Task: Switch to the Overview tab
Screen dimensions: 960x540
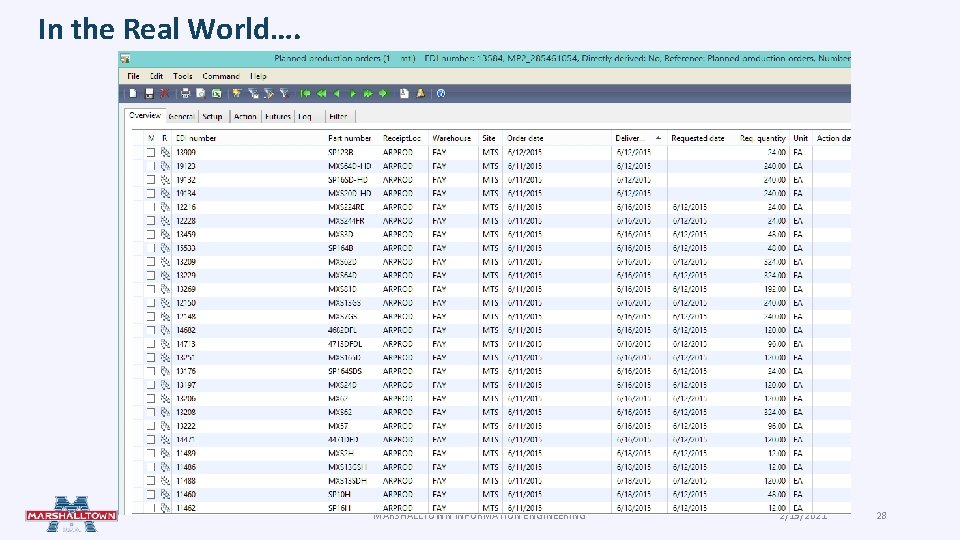Action: [x=144, y=116]
